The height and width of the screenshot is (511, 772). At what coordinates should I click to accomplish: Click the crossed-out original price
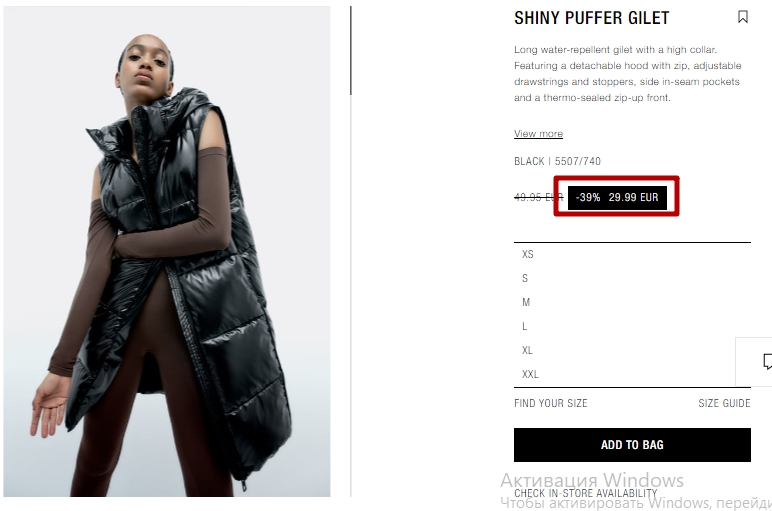[538, 197]
